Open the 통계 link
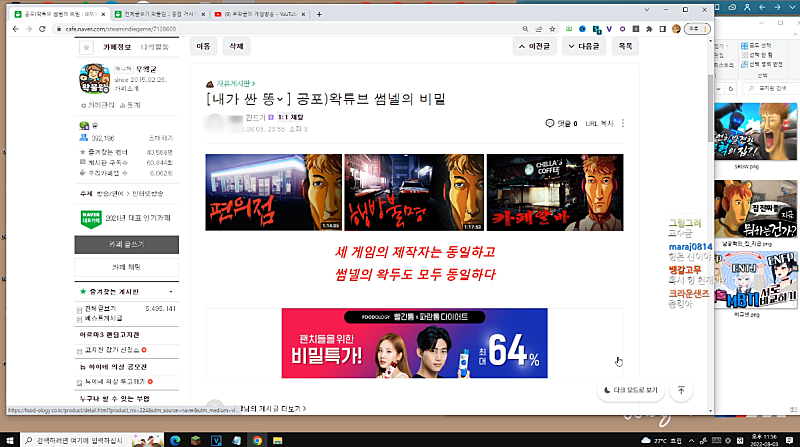Screen dimensions: 800x447 click(130, 105)
